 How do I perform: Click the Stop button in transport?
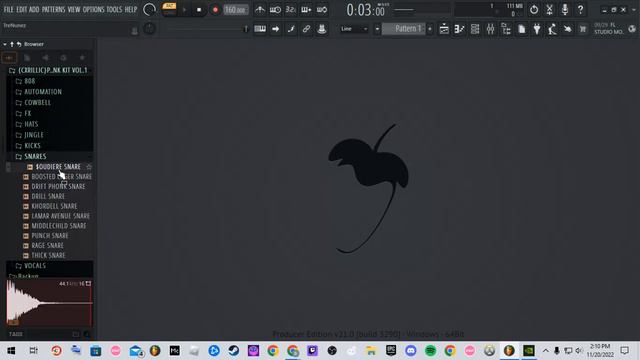(x=199, y=9)
